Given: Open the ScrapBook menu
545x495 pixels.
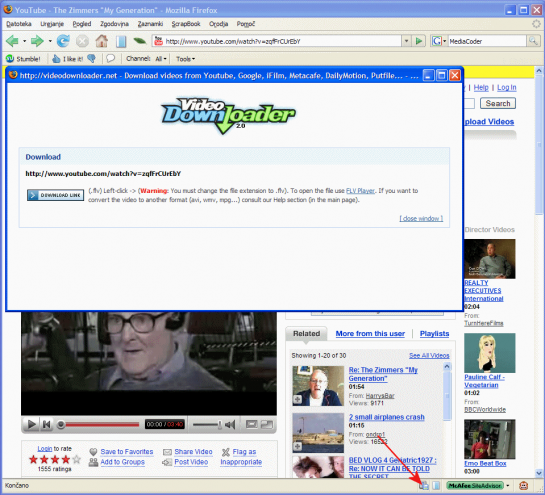Looking at the screenshot, I should (x=186, y=24).
